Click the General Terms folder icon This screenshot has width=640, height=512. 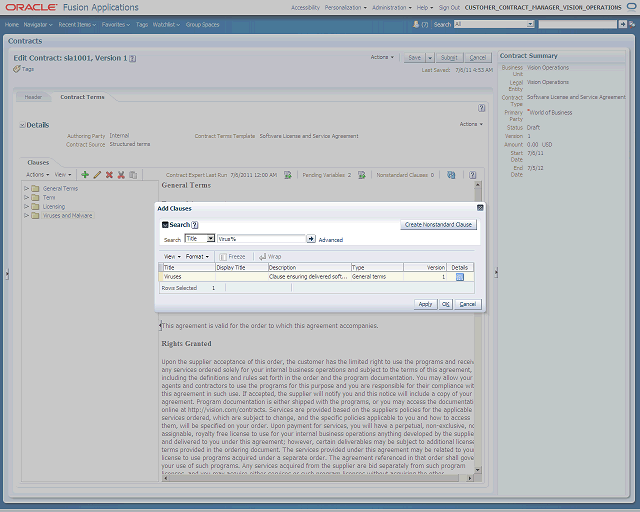[x=36, y=188]
